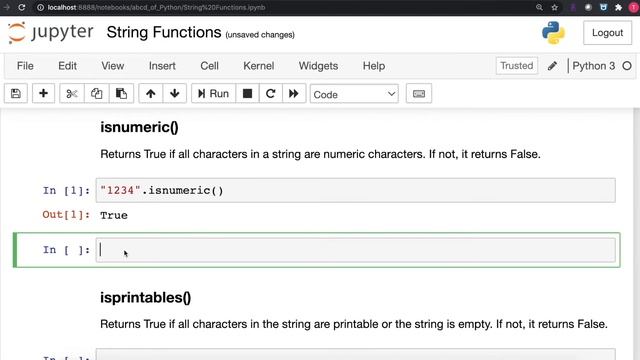
Task: Open the View menu
Action: point(113,66)
